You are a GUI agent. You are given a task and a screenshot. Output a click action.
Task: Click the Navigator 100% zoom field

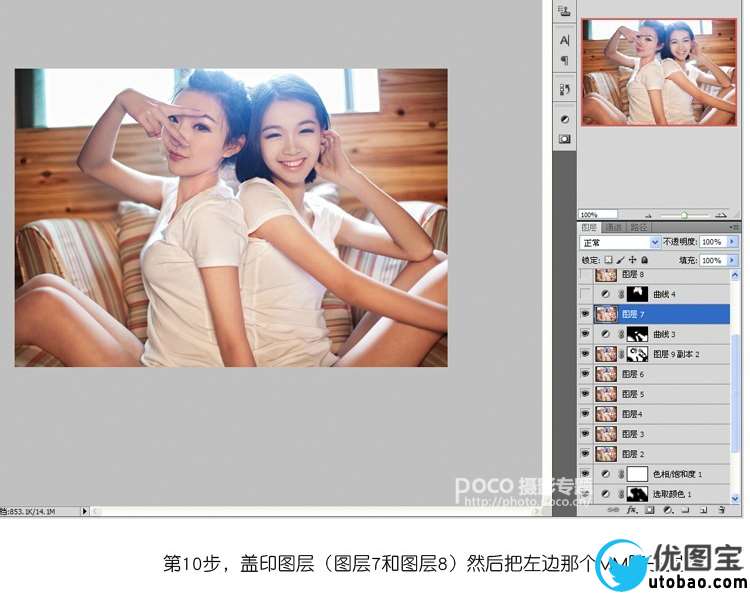click(x=598, y=215)
